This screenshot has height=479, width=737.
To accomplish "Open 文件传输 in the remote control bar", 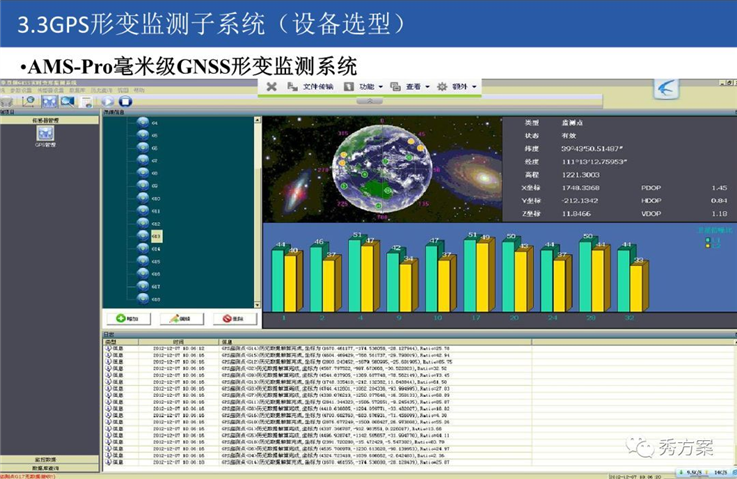I will (x=310, y=86).
